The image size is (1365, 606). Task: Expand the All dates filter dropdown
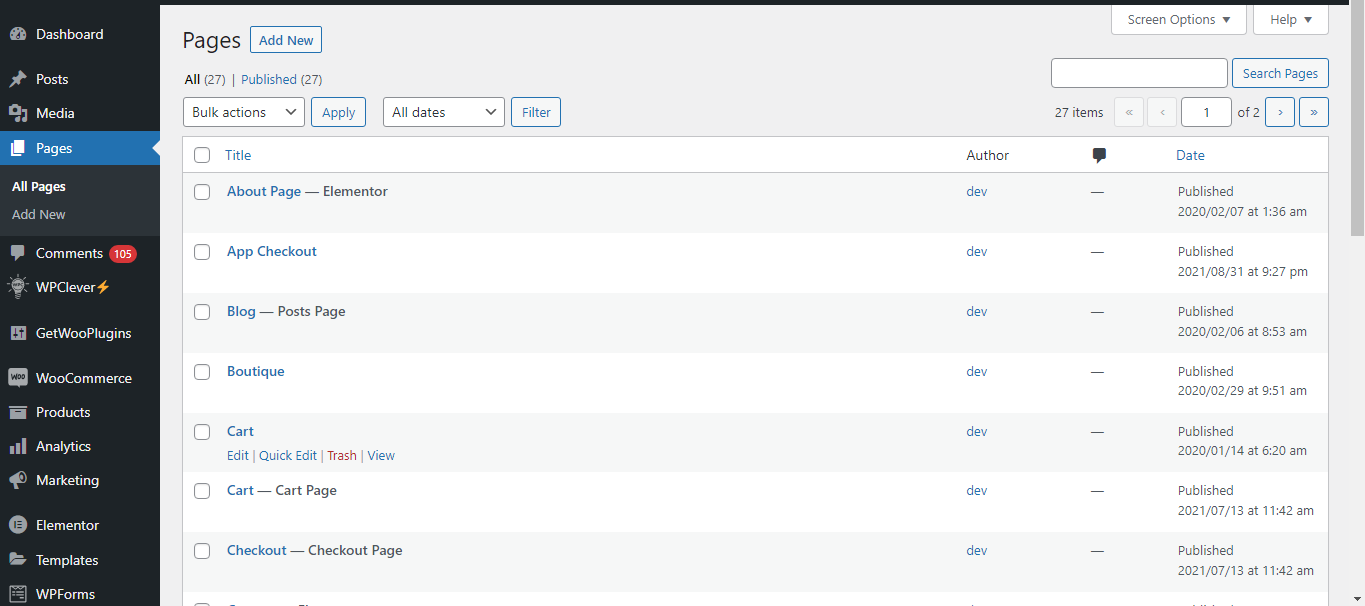tap(443, 112)
